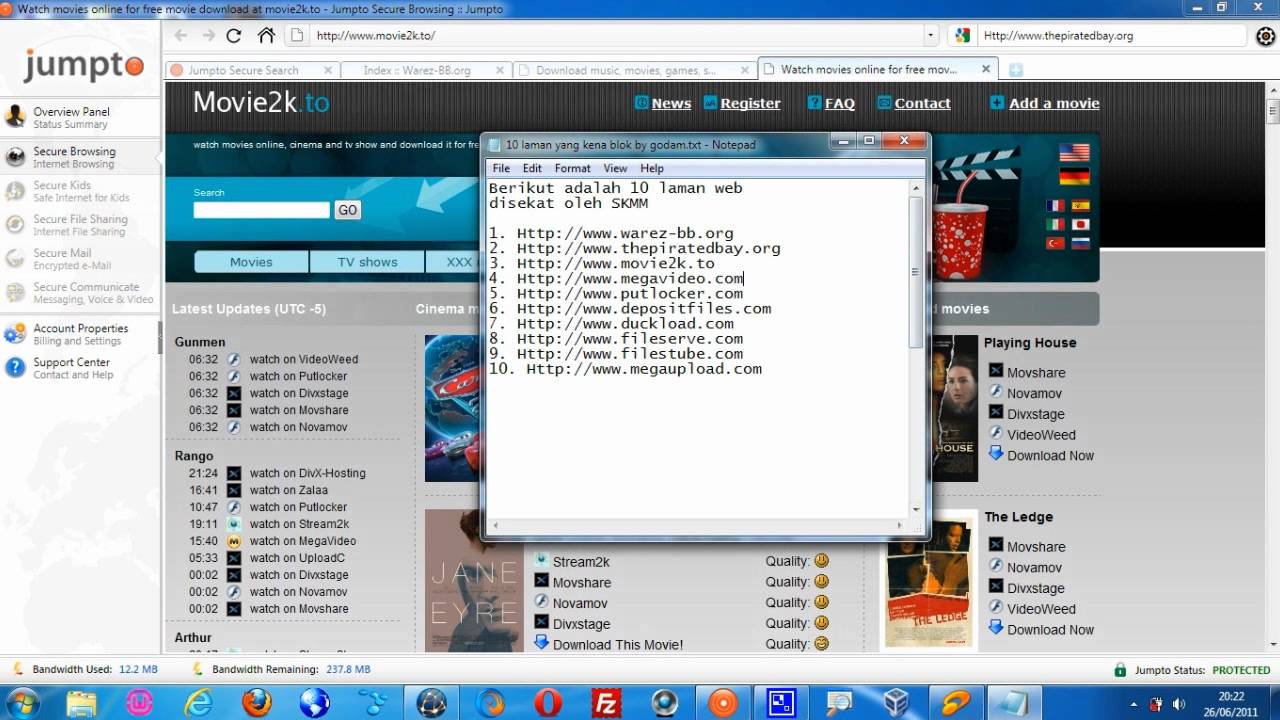Launch Opera from the taskbar
This screenshot has width=1280, height=720.
coord(548,702)
